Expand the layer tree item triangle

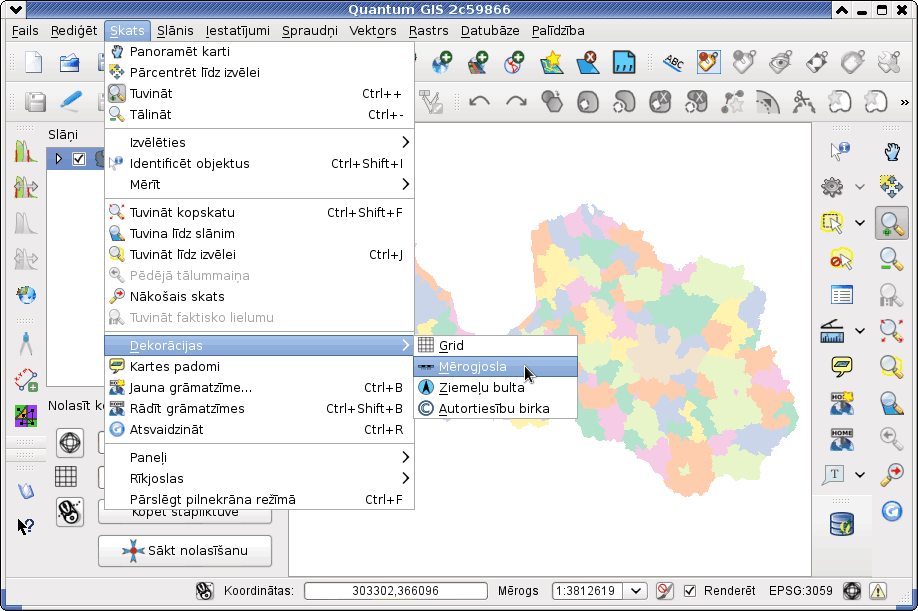click(x=58, y=159)
